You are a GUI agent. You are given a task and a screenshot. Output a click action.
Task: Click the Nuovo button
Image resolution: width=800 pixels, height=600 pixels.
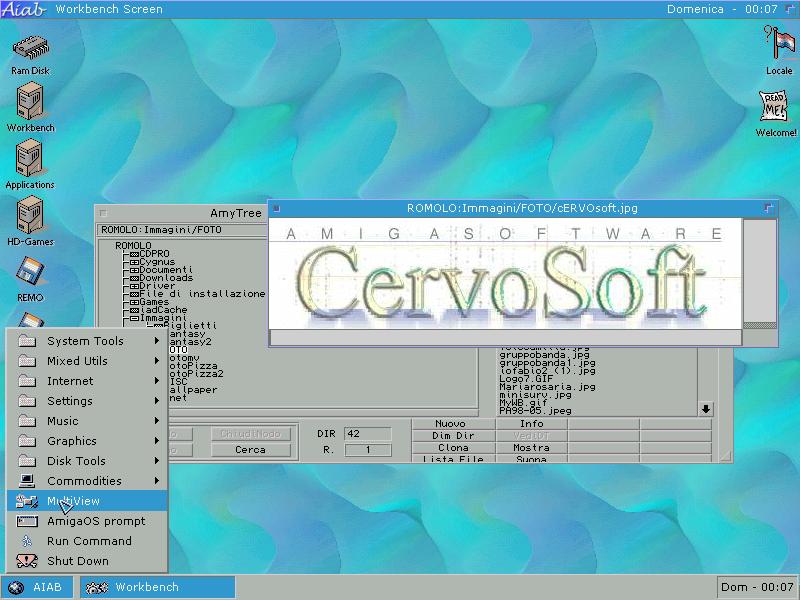click(453, 423)
